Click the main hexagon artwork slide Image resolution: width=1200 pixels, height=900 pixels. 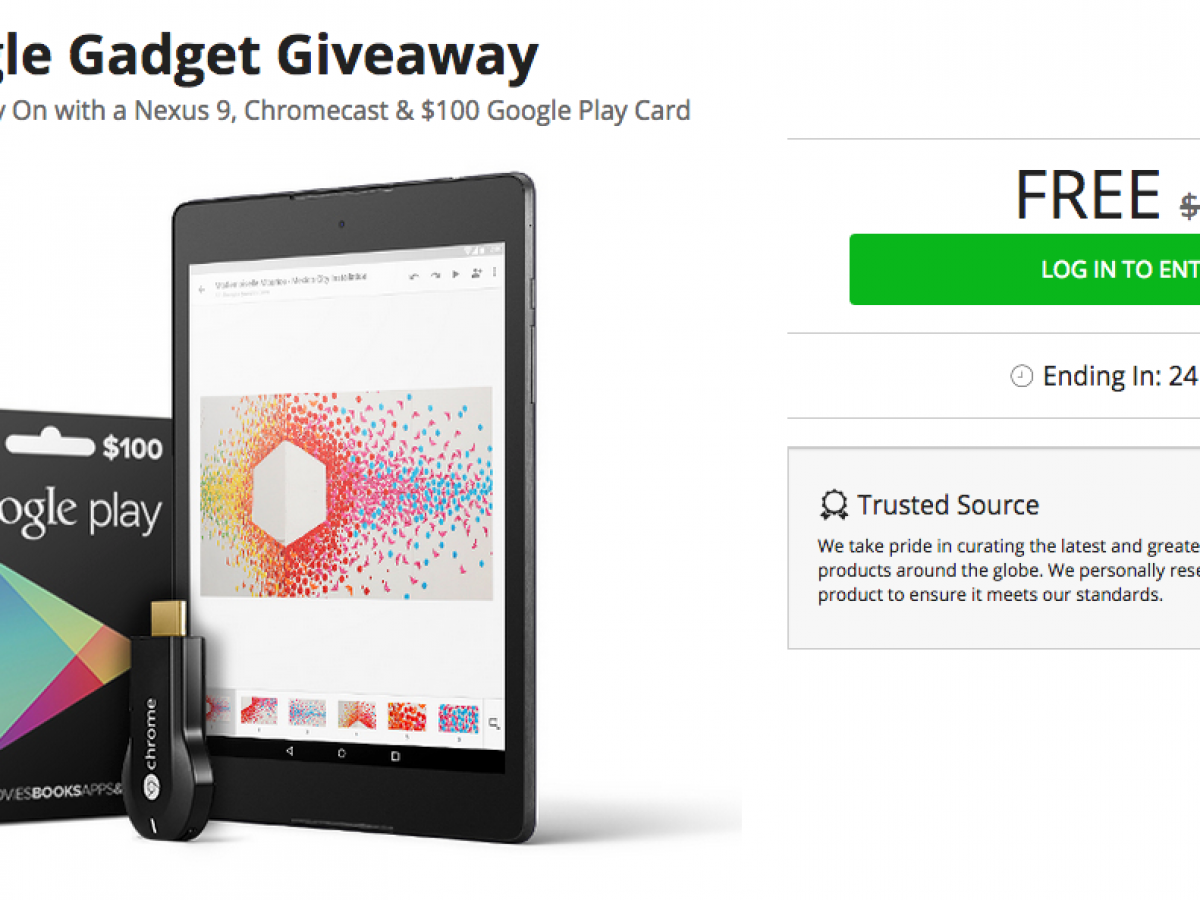click(x=346, y=493)
